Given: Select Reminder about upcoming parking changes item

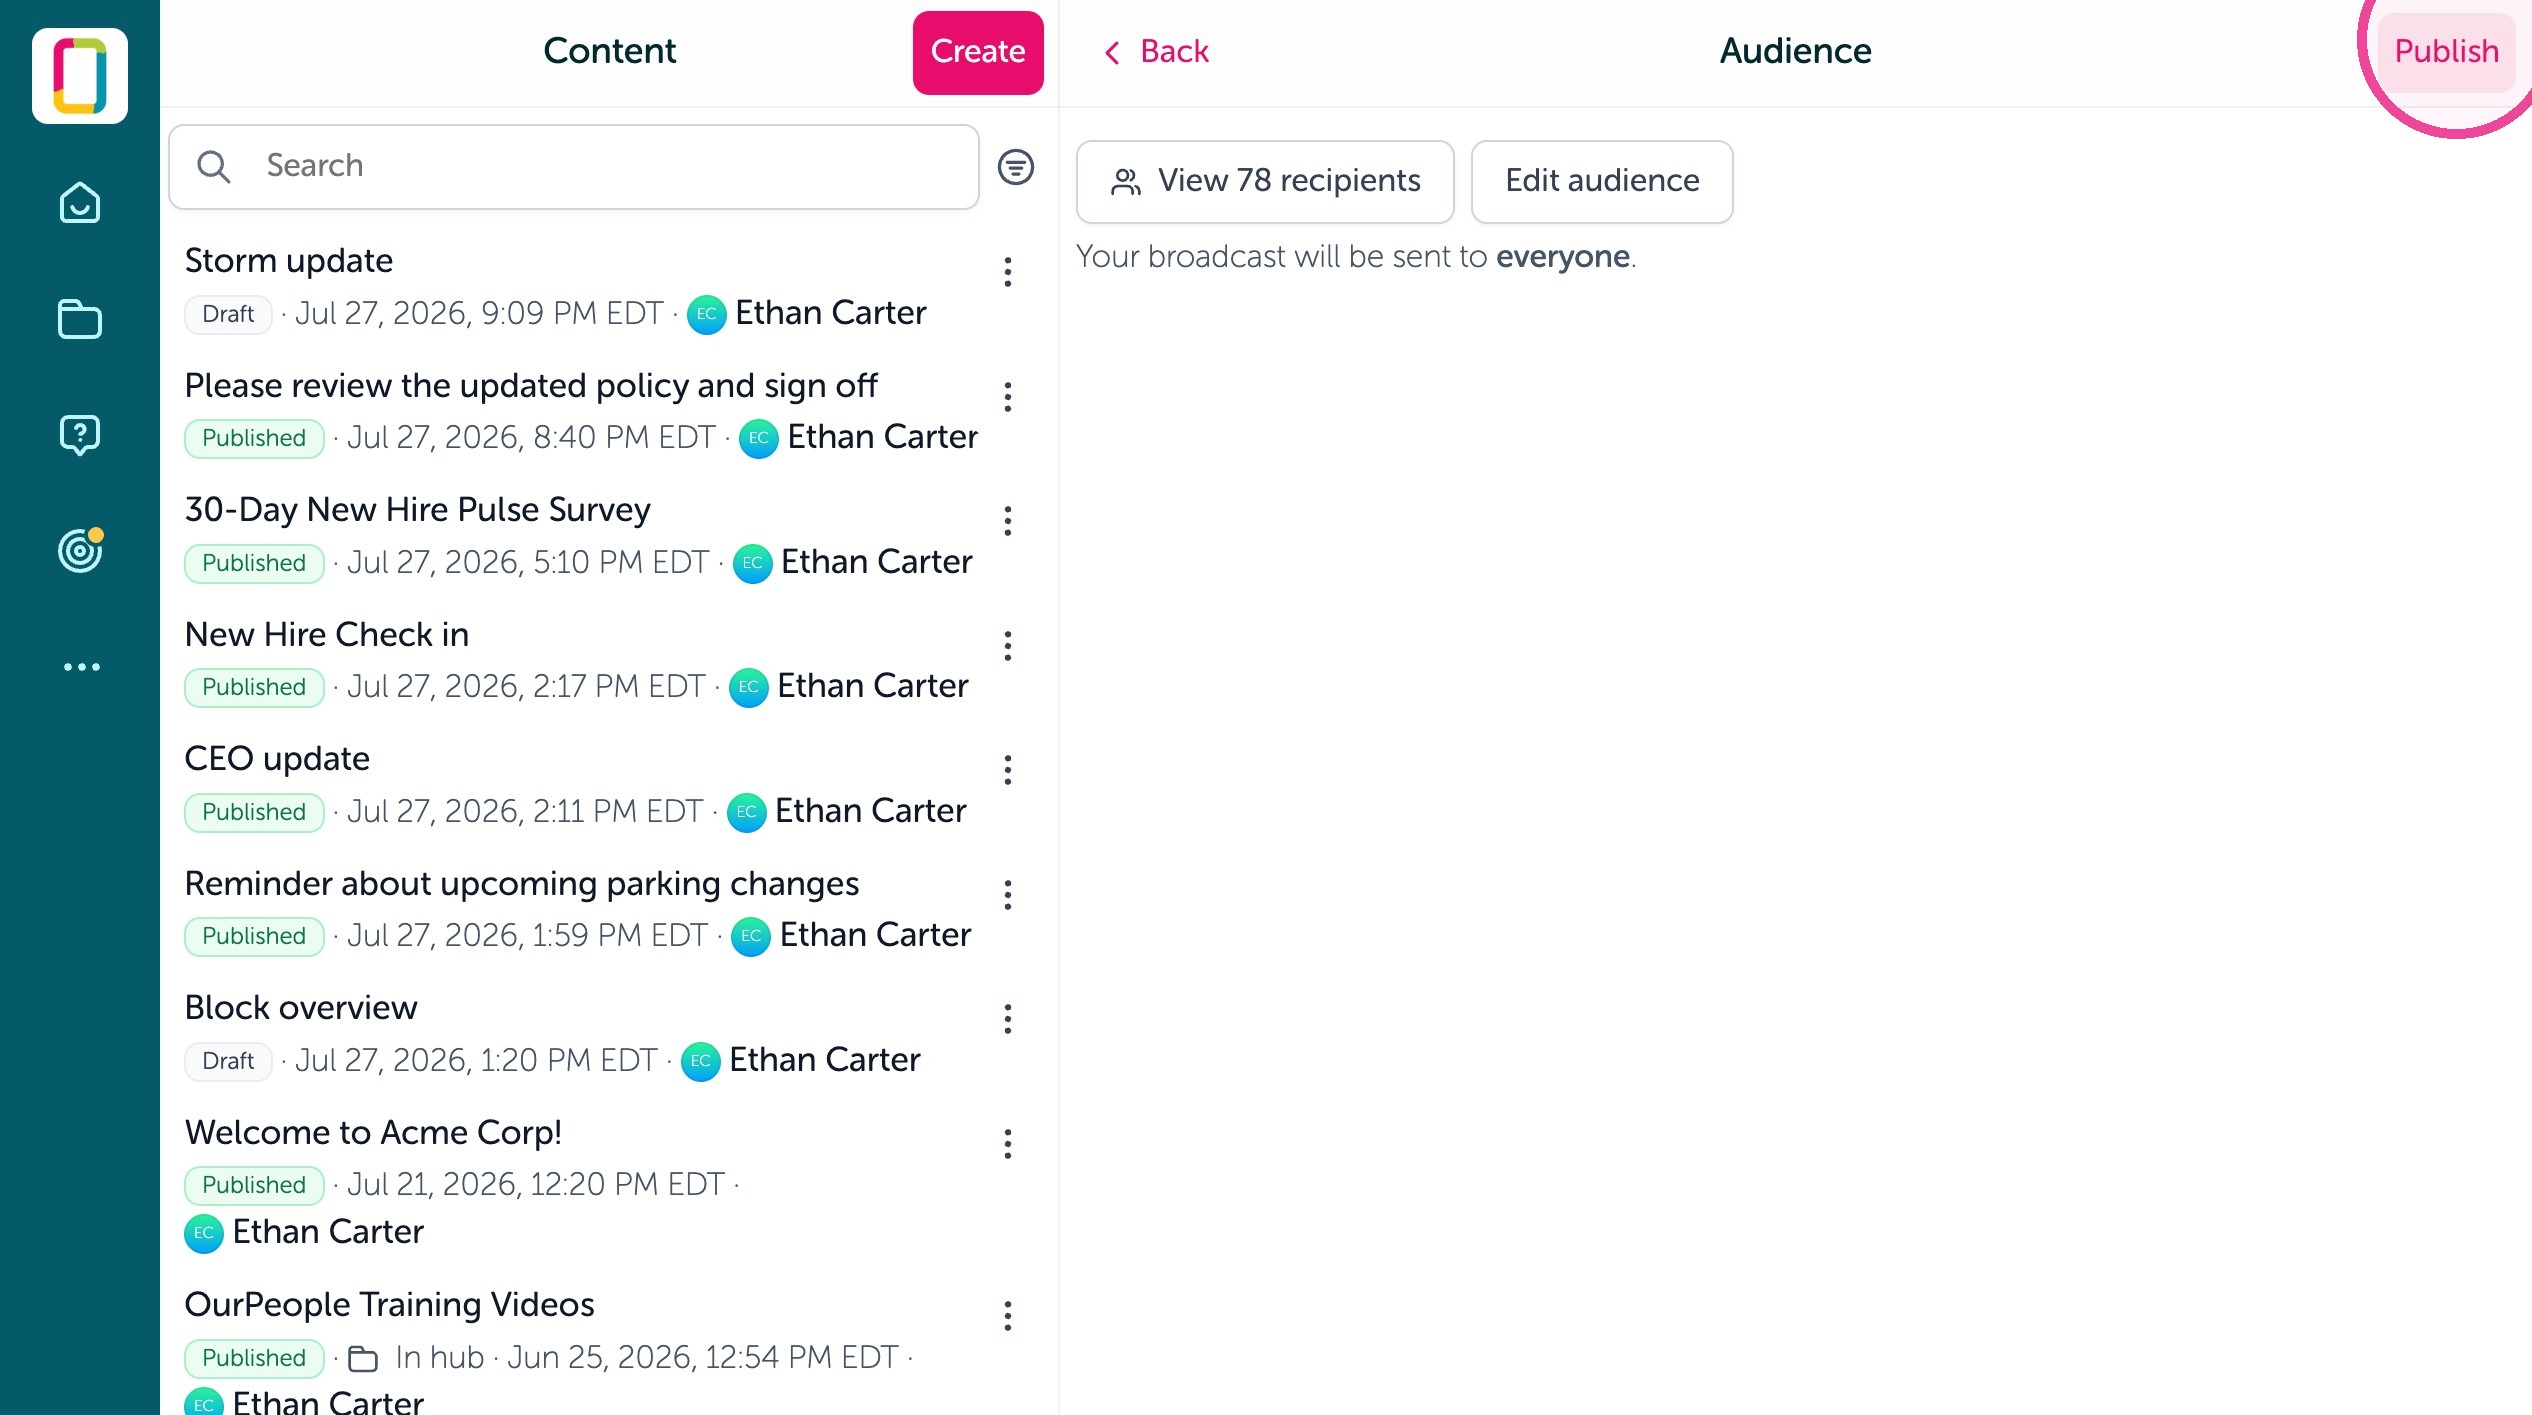Looking at the screenshot, I should click(580, 909).
